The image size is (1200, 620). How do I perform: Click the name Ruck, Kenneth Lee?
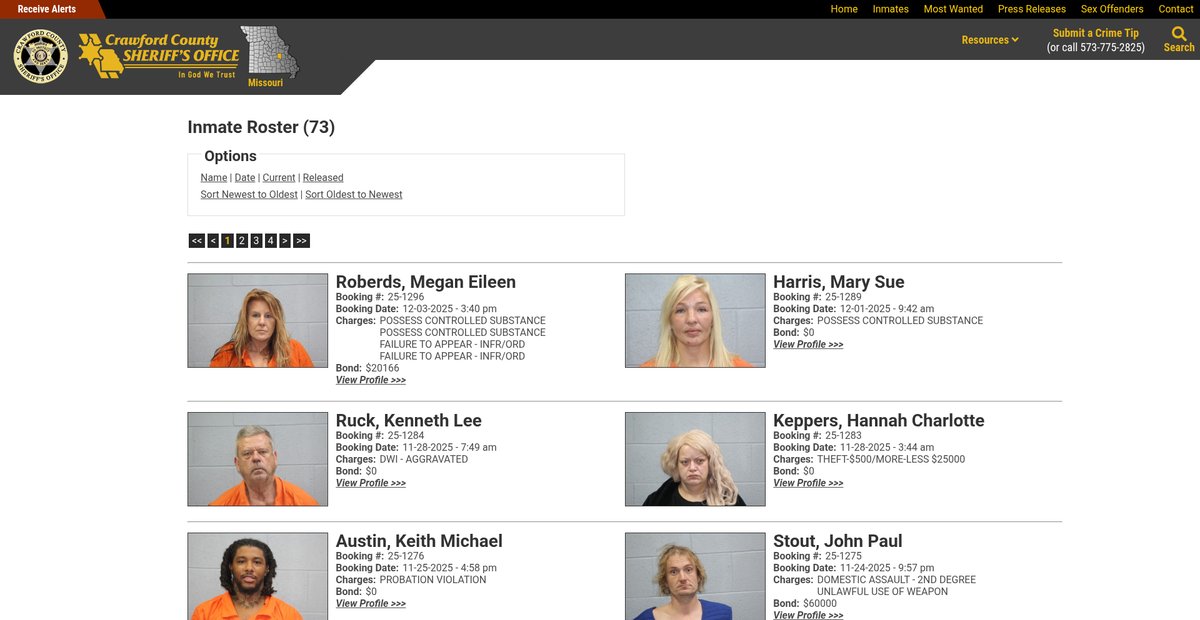[409, 420]
